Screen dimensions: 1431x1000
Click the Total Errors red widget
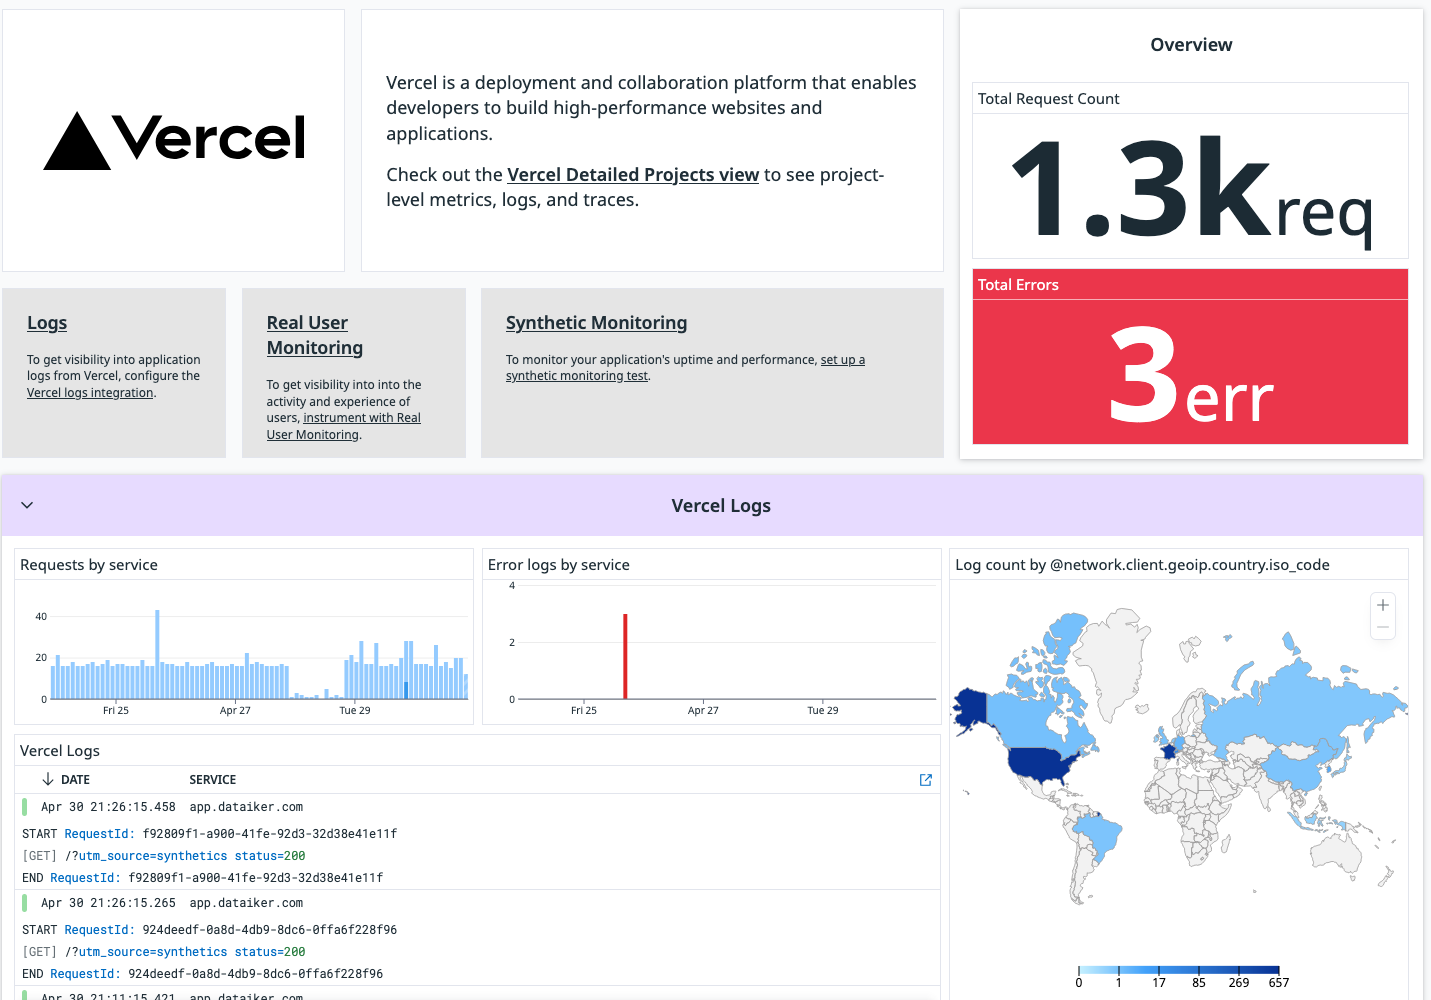click(x=1189, y=372)
